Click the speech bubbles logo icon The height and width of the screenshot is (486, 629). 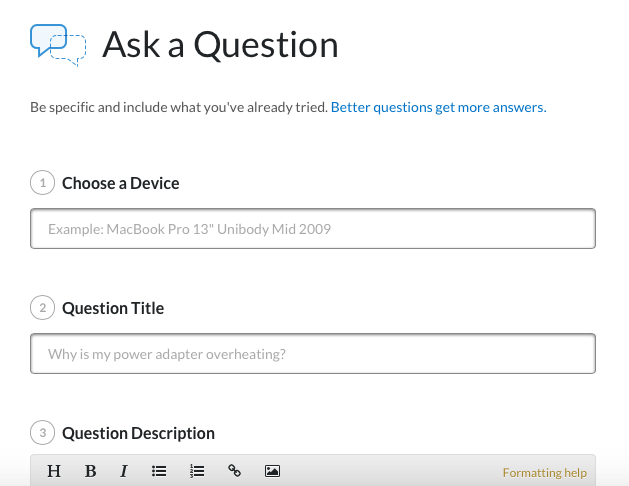click(x=58, y=45)
